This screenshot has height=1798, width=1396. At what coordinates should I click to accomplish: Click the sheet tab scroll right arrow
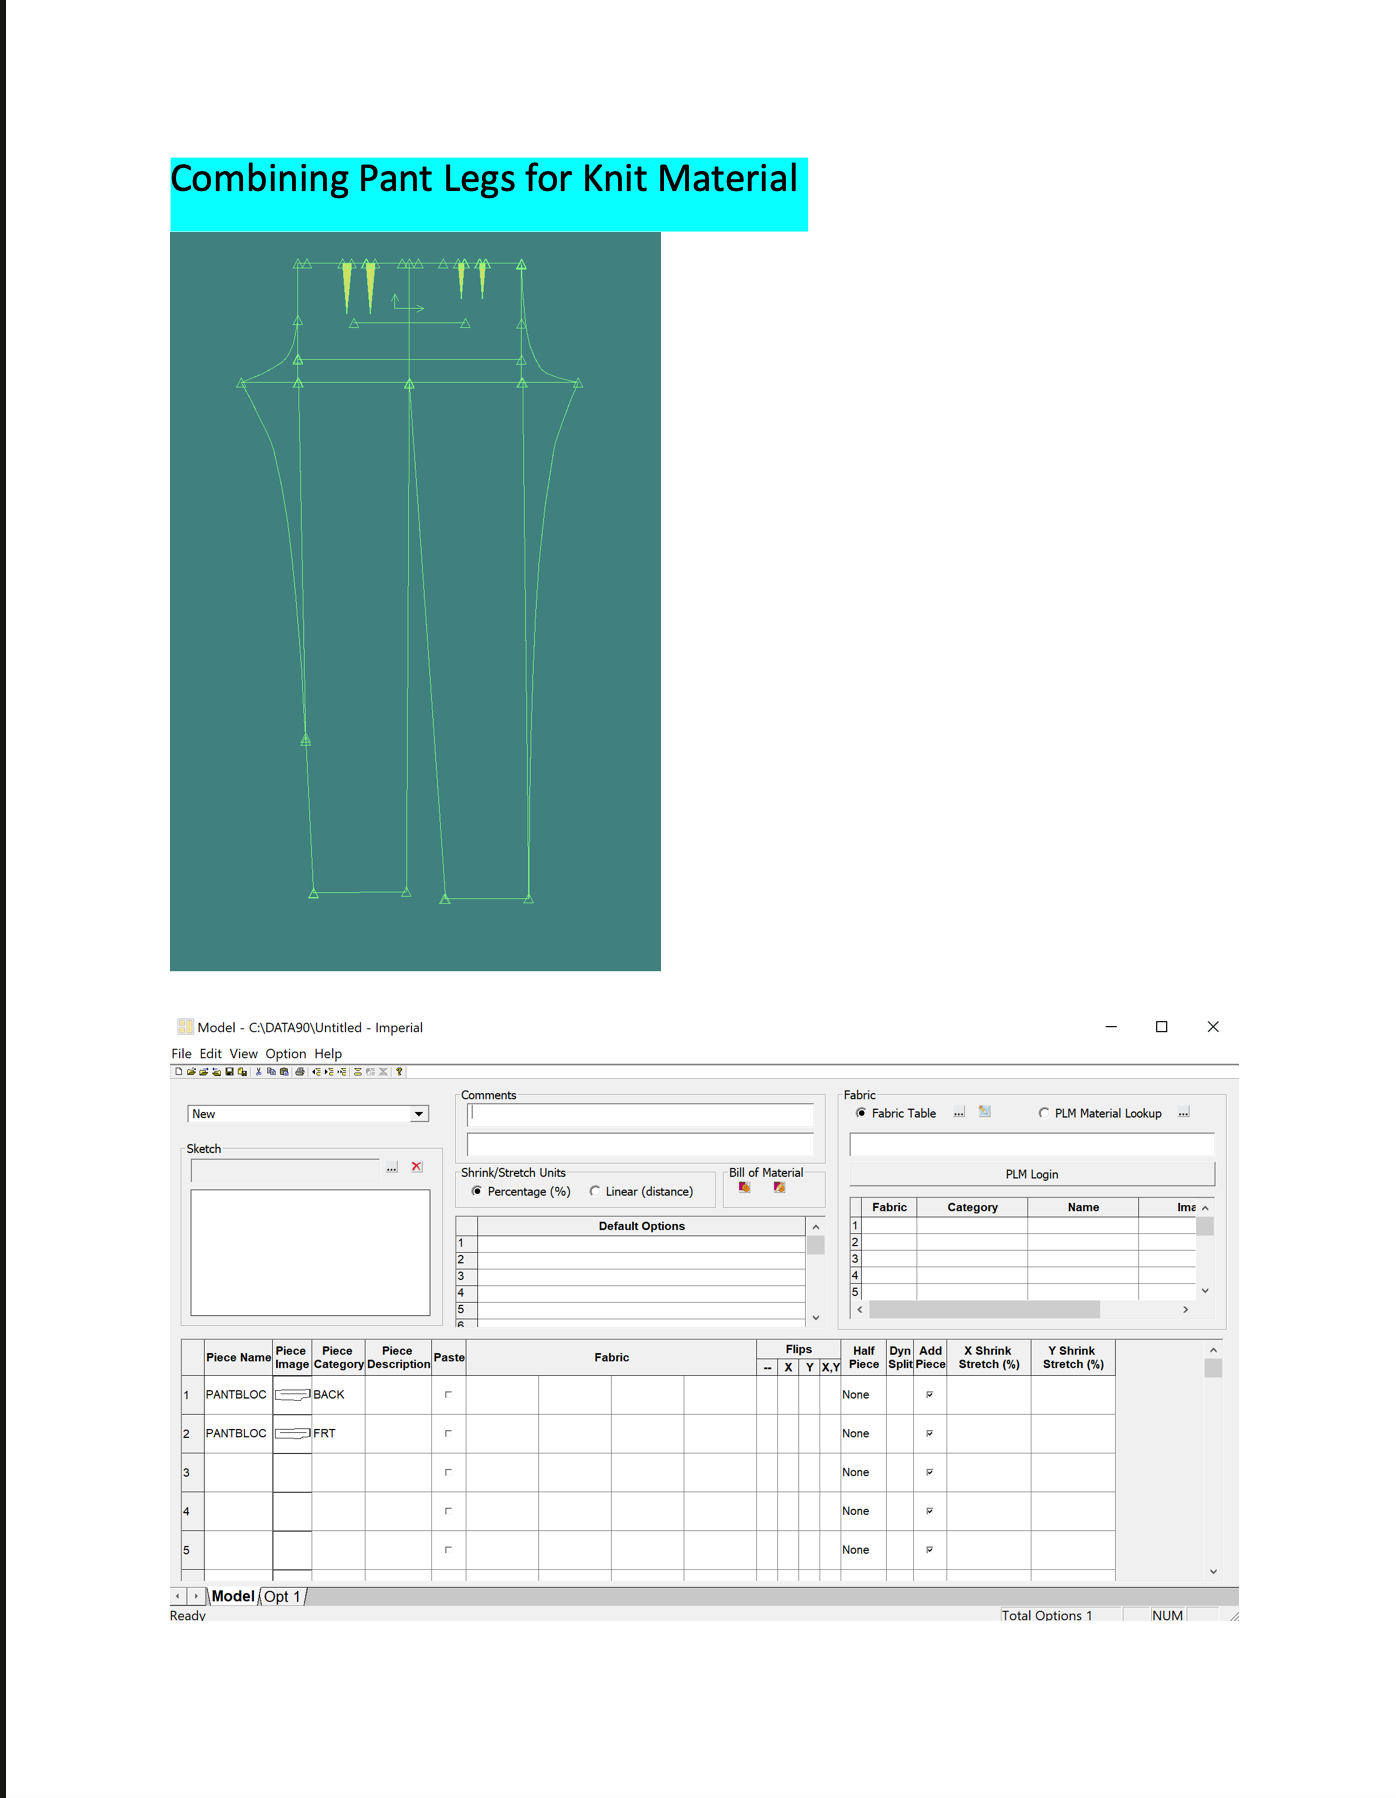pyautogui.click(x=196, y=1597)
